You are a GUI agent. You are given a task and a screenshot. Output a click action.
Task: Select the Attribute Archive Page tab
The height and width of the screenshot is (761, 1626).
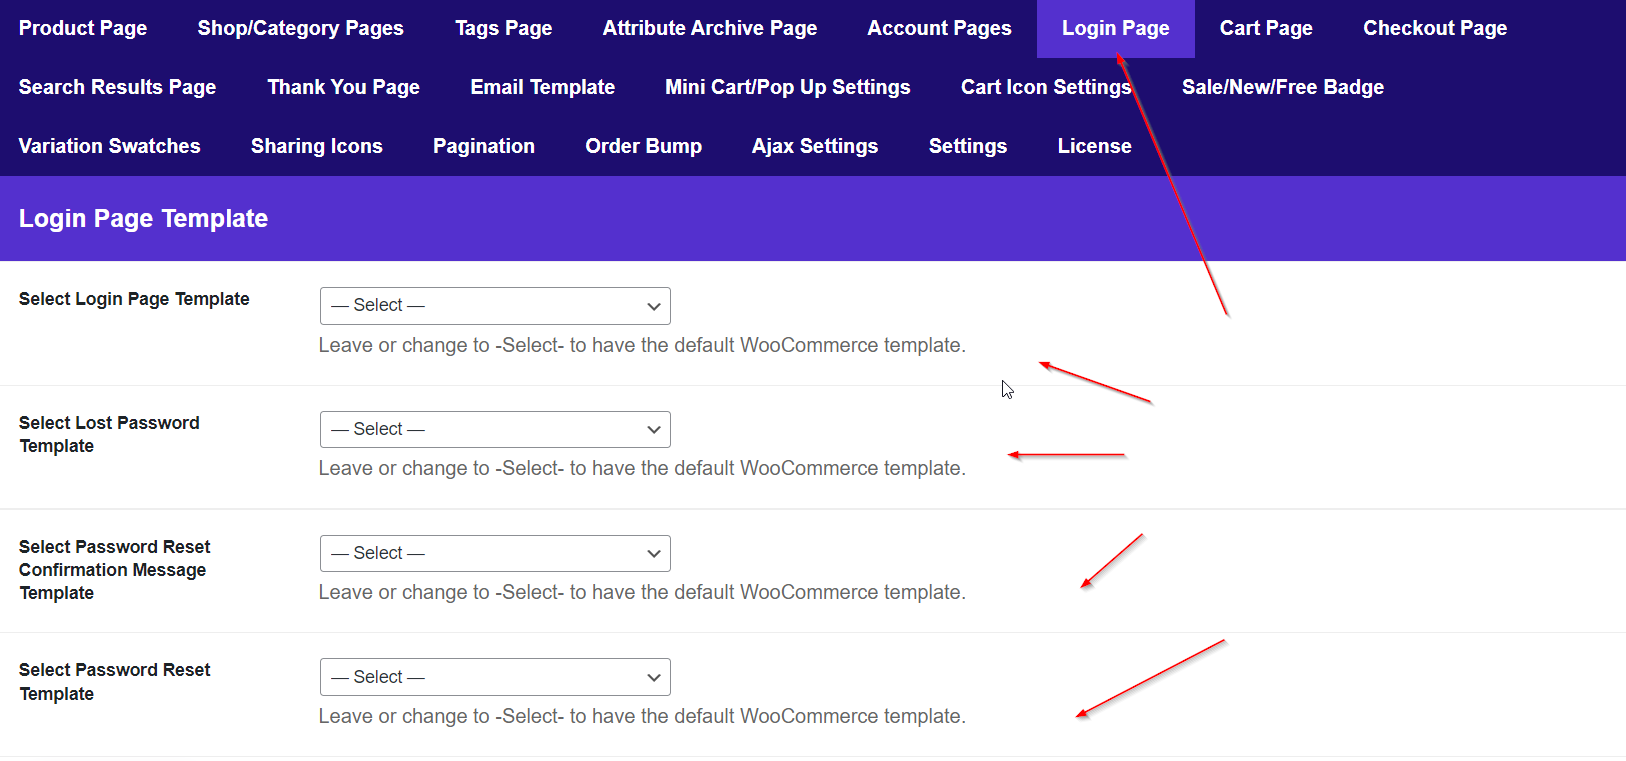pyautogui.click(x=709, y=29)
